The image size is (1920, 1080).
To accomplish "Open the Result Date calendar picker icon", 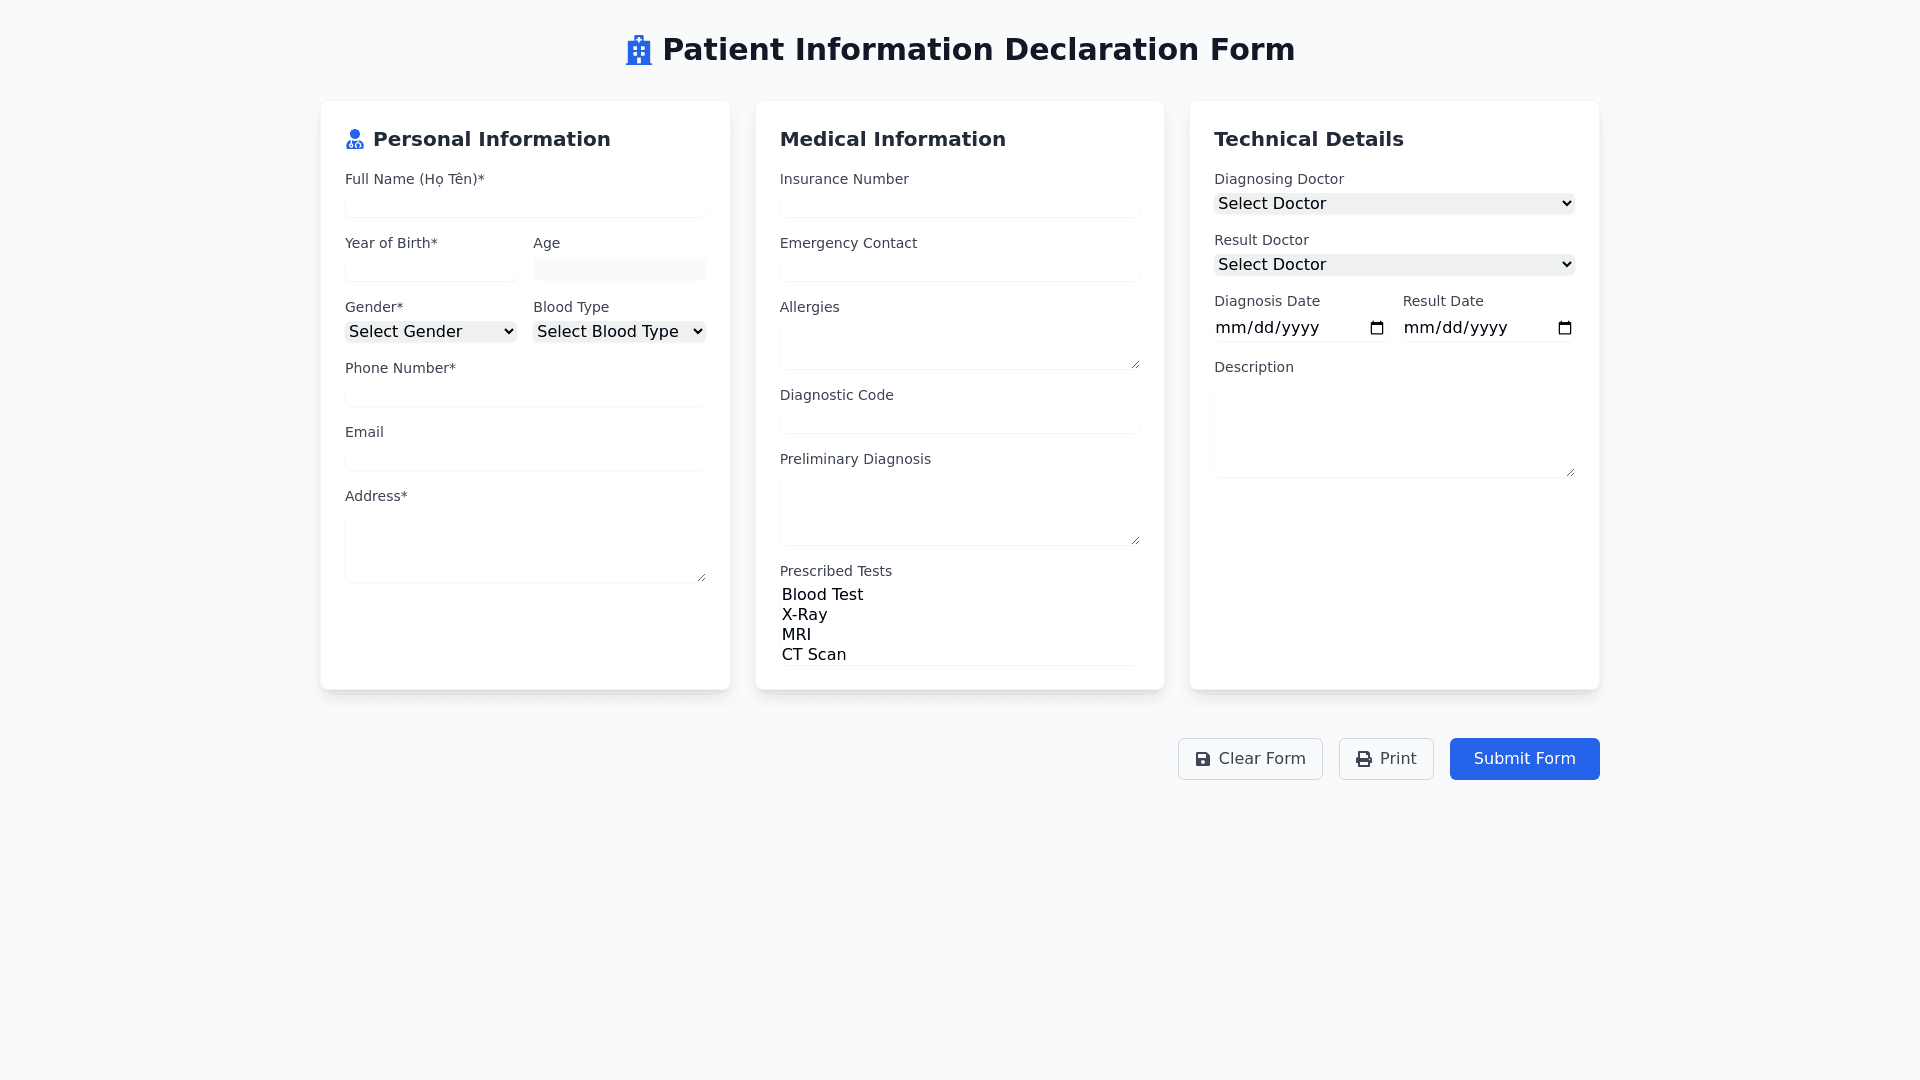I will click(1565, 328).
